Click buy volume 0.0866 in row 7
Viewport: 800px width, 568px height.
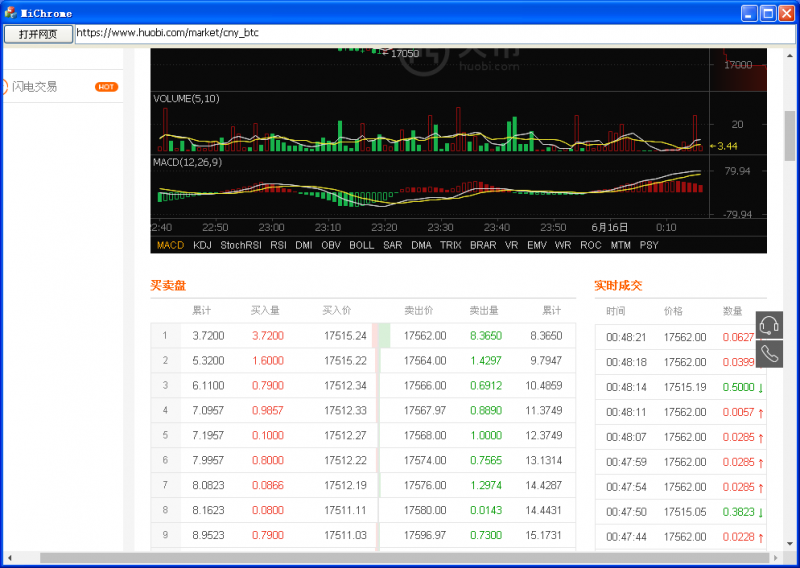point(268,485)
